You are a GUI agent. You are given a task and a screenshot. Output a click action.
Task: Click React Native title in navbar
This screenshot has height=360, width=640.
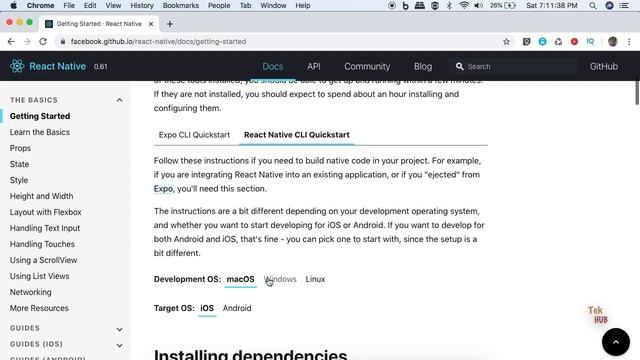point(58,66)
